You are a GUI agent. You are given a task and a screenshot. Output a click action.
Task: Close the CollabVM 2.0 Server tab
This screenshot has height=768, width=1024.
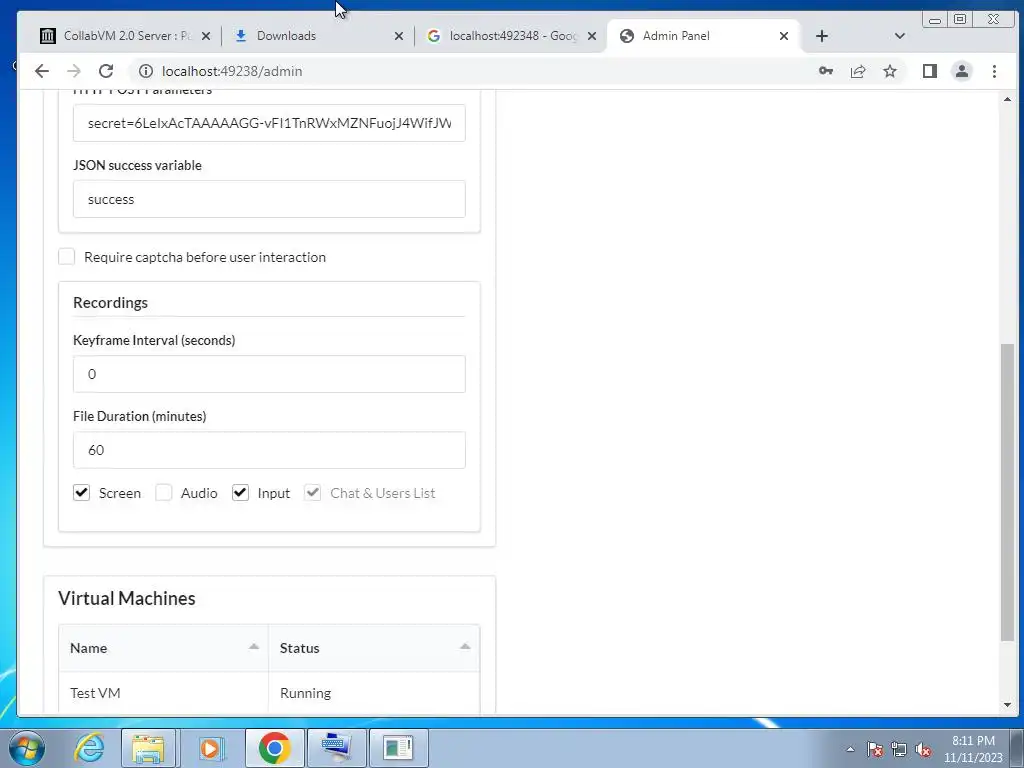point(206,37)
